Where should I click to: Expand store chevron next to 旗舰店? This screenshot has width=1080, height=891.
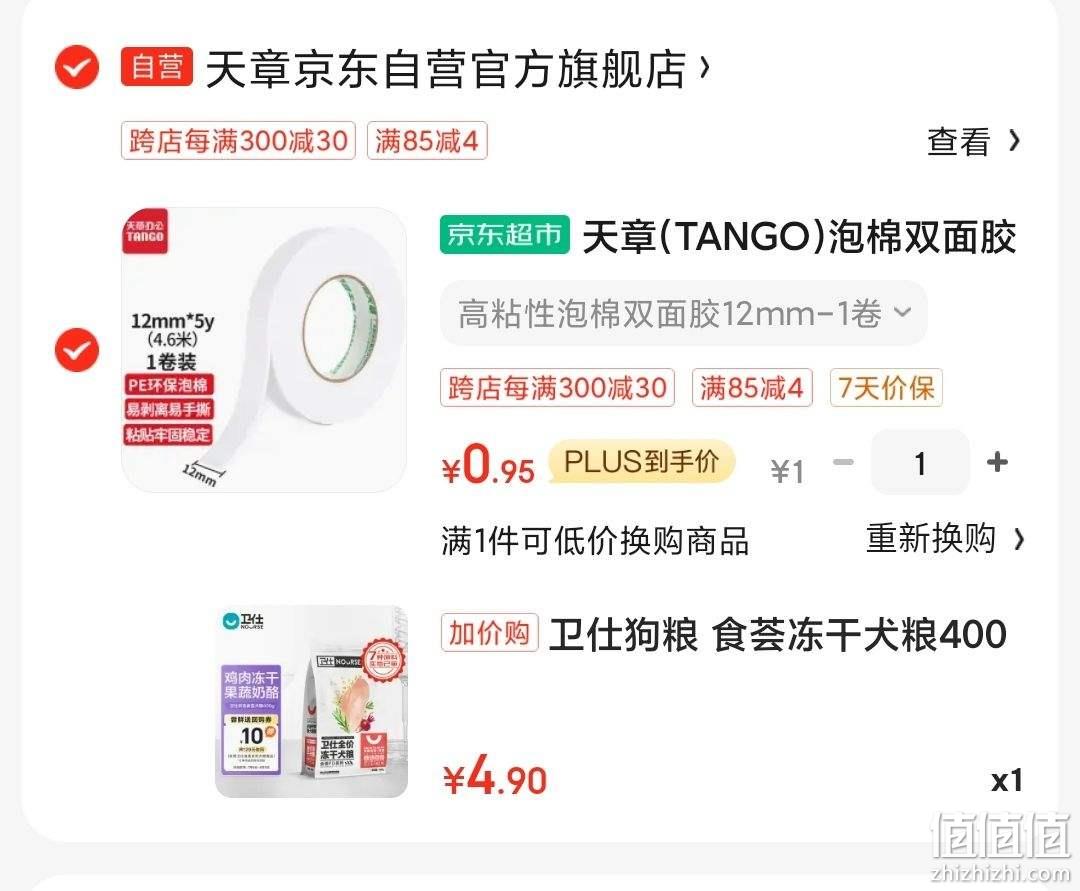pyautogui.click(x=704, y=67)
